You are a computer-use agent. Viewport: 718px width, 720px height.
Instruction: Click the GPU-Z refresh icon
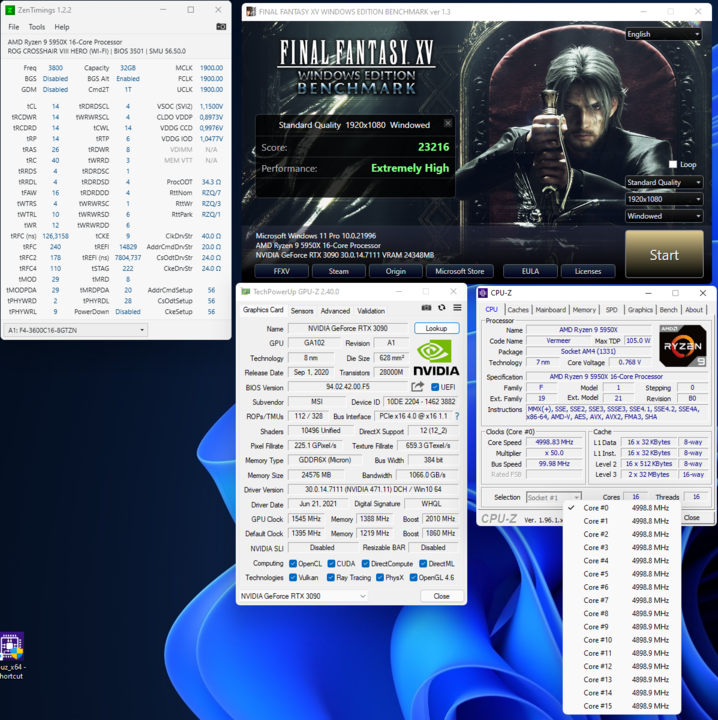(x=442, y=309)
